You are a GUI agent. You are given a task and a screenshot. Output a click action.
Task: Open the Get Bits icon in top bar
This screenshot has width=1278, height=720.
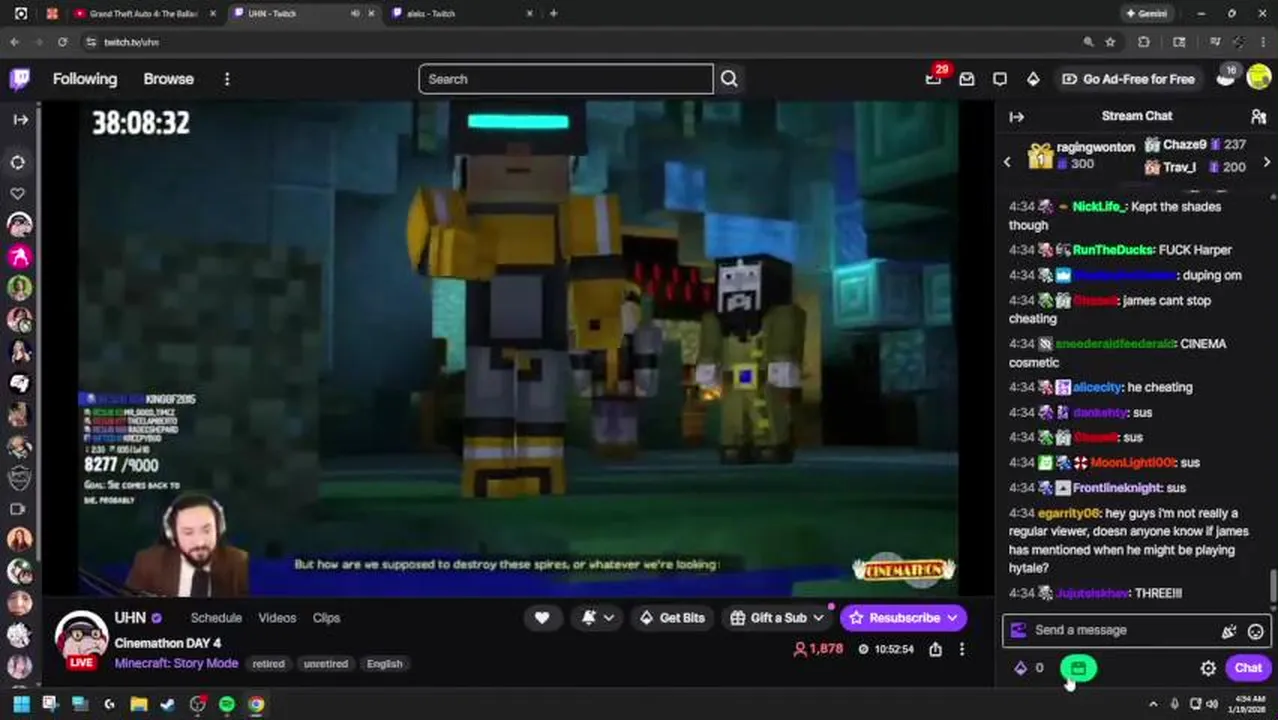coord(1033,79)
